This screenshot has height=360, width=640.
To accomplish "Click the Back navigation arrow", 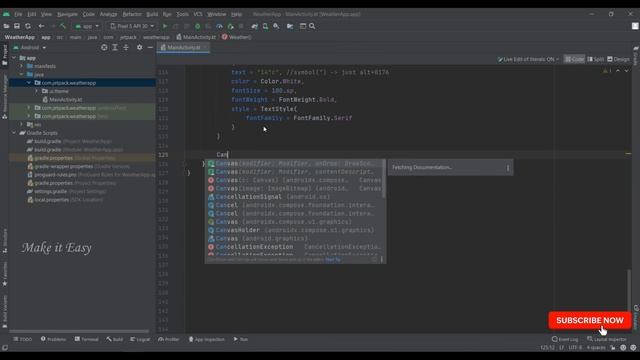I will (x=41, y=26).
